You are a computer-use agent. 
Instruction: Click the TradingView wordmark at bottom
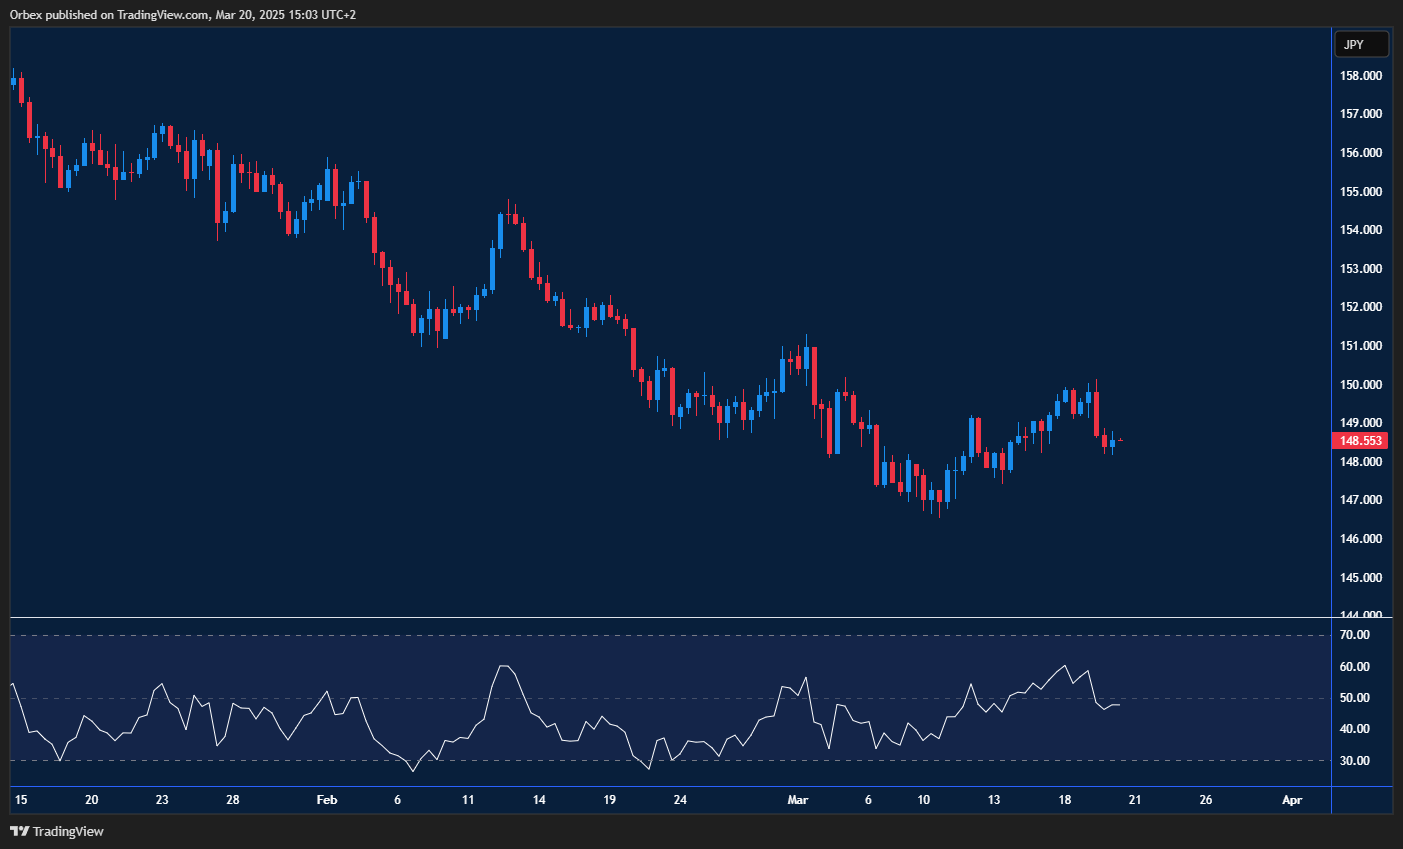coord(70,831)
